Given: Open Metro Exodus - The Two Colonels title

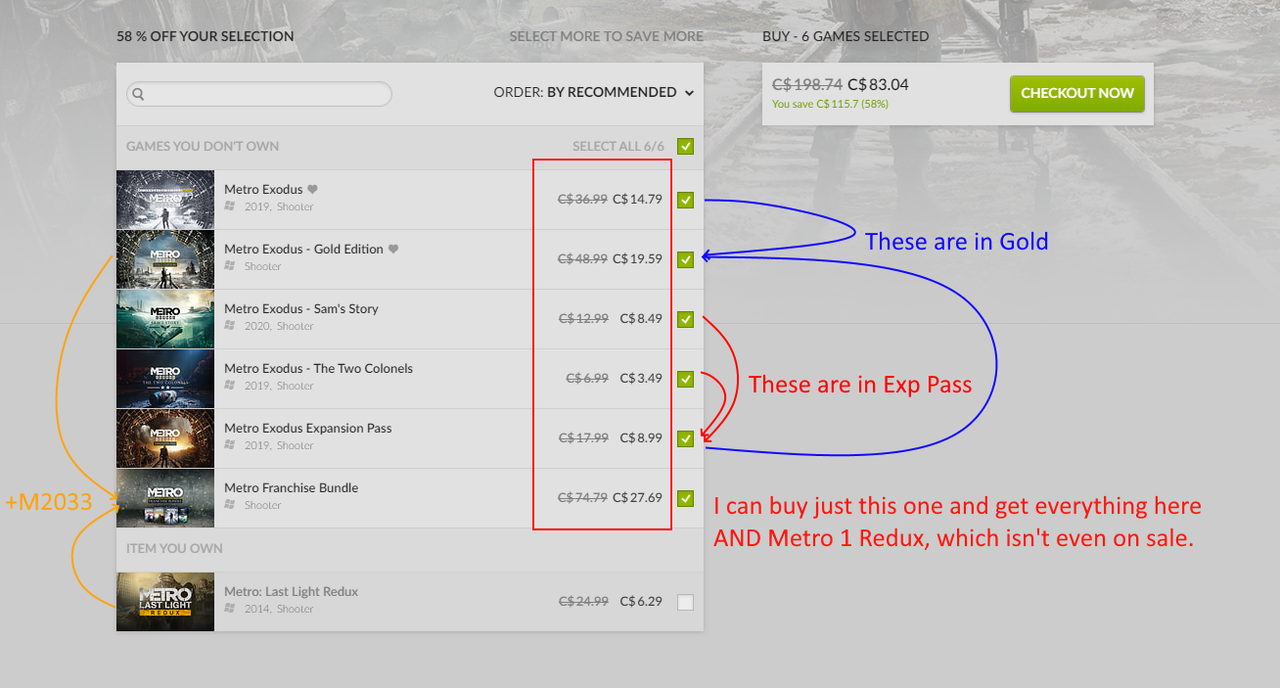Looking at the screenshot, I should [x=318, y=368].
